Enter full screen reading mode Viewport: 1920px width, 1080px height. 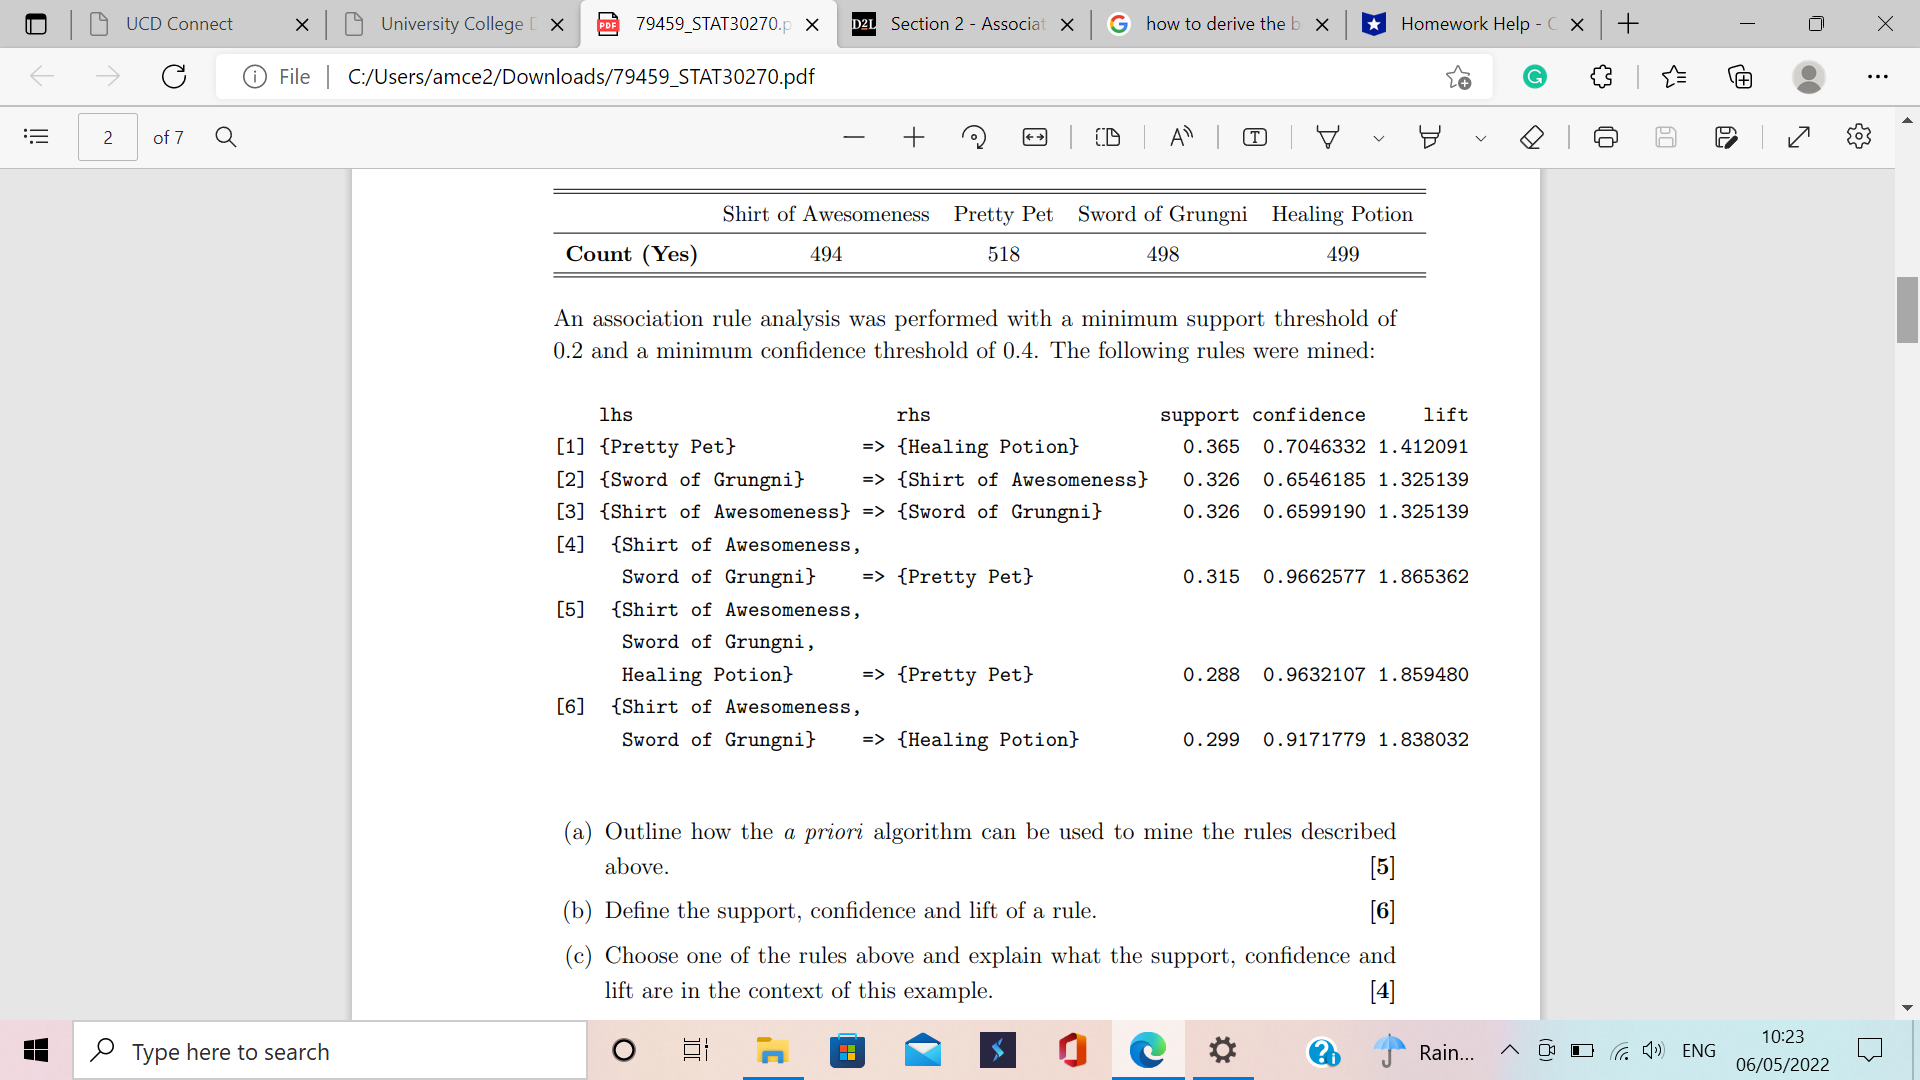1800,137
